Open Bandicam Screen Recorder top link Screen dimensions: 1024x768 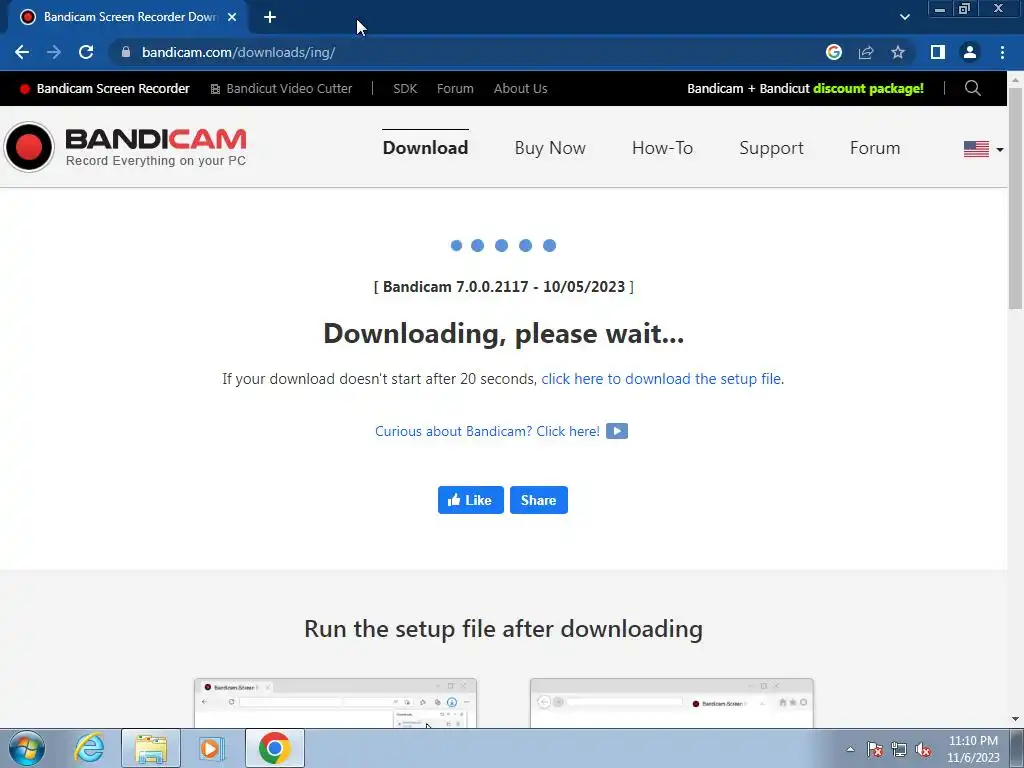coord(105,88)
